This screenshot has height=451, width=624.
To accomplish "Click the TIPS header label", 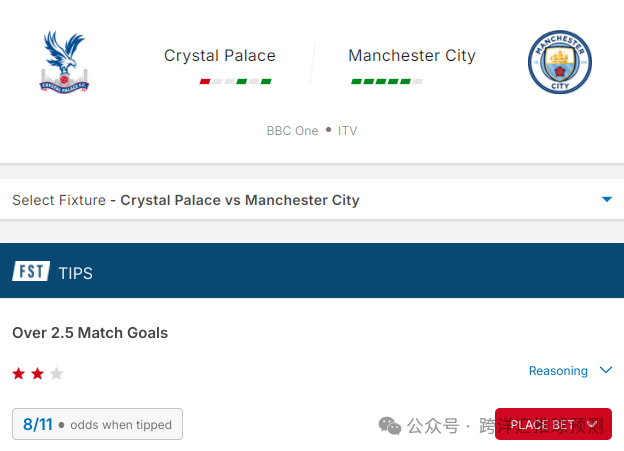I will 76,273.
